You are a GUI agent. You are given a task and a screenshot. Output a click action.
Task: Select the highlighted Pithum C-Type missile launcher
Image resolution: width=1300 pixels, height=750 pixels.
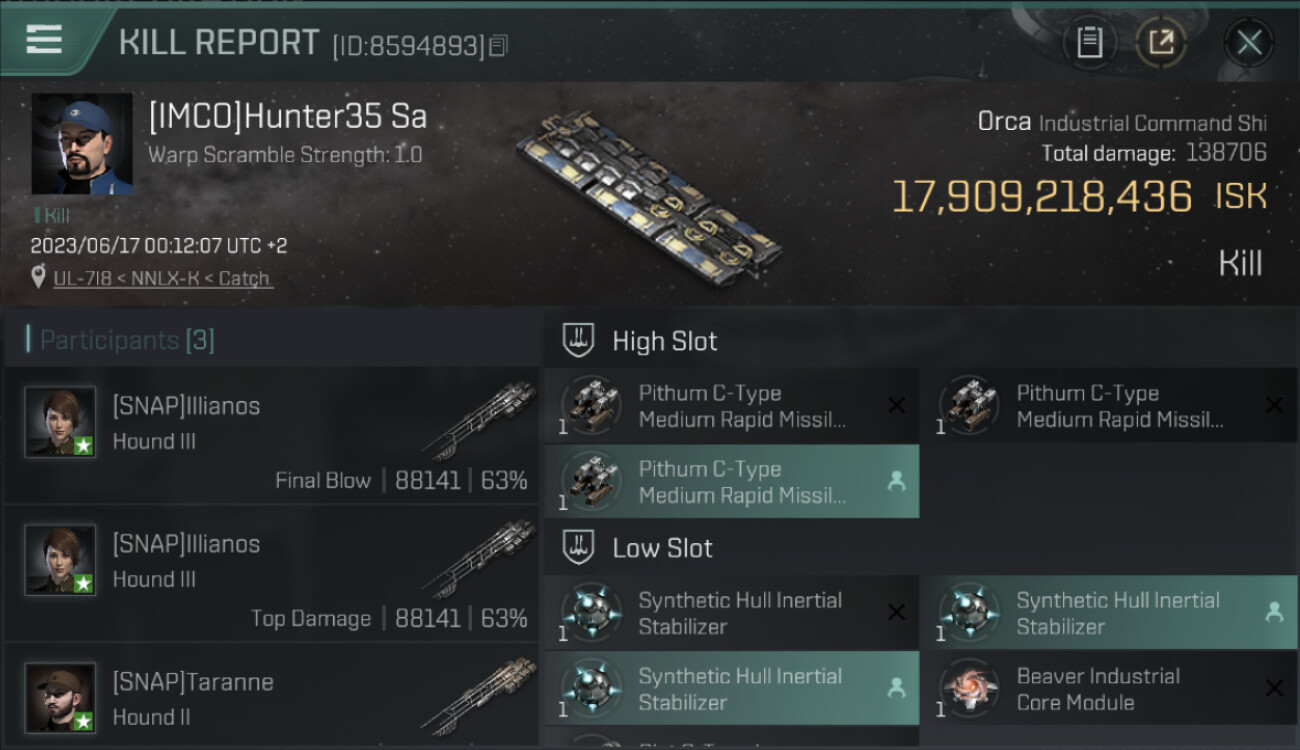tap(731, 481)
